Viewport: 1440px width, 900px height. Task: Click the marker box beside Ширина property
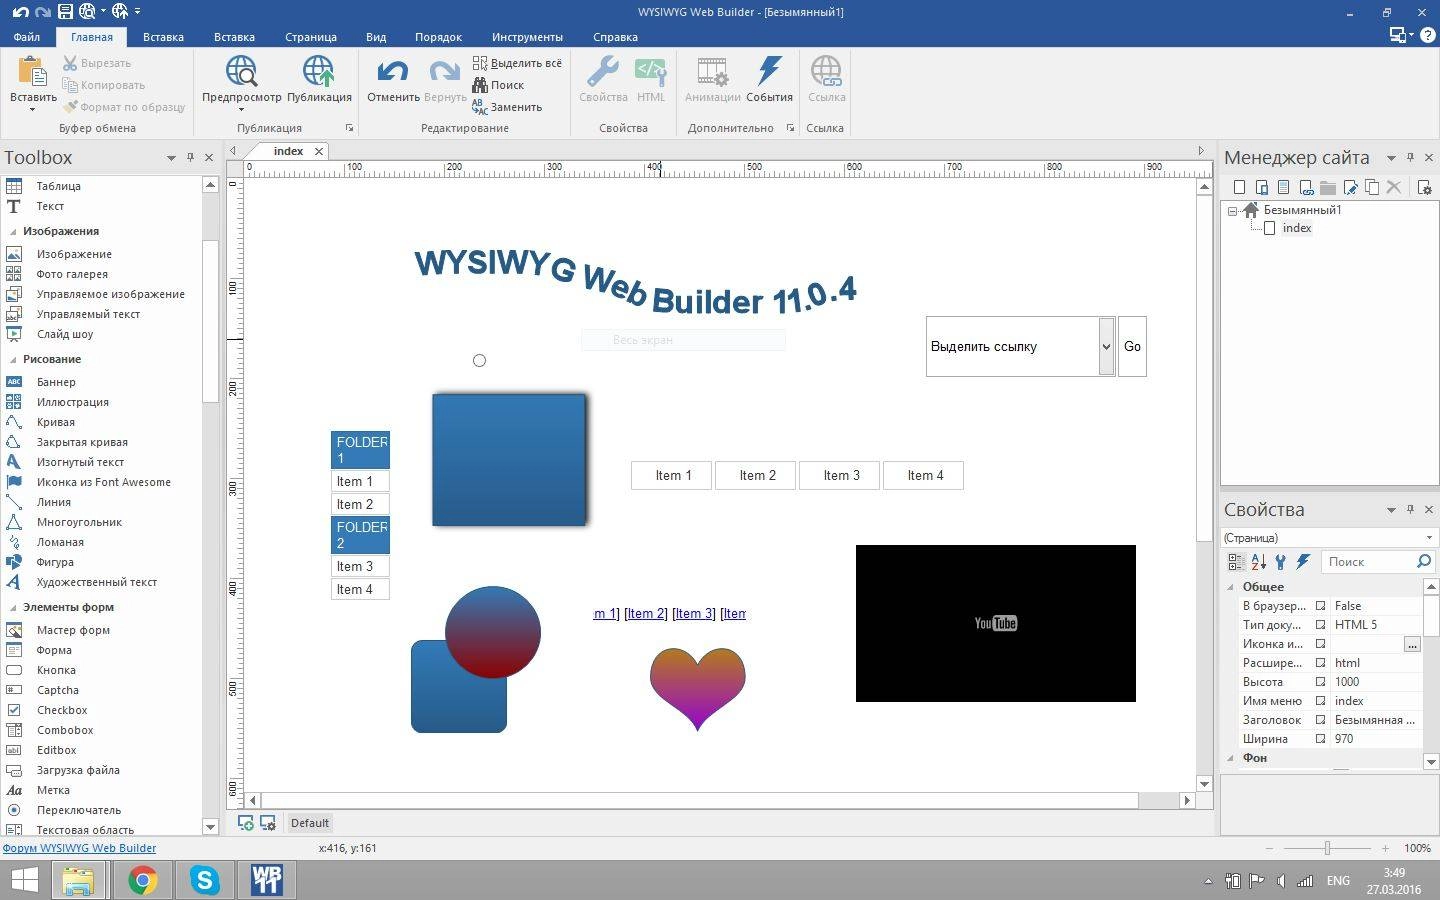pos(1320,739)
